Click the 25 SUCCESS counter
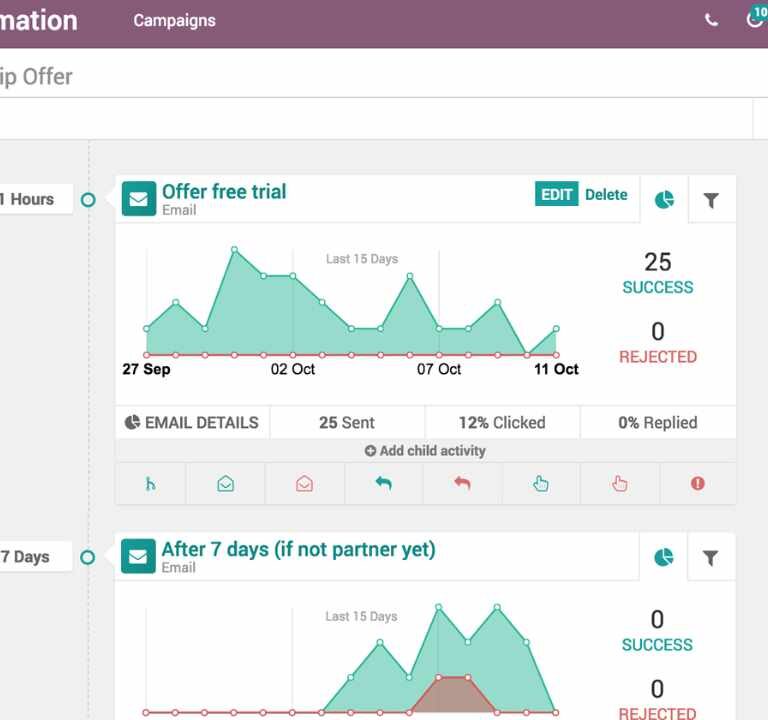Viewport: 768px width, 720px height. tap(658, 273)
